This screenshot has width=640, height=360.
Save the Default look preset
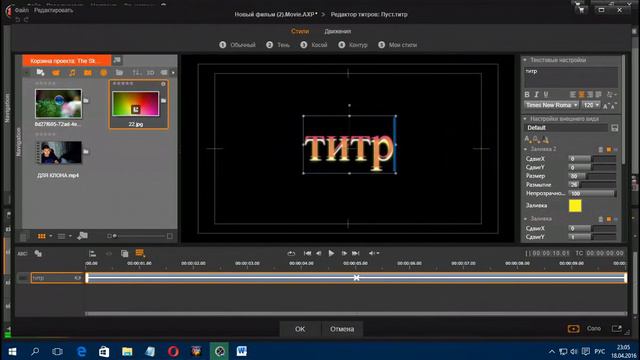614,128
